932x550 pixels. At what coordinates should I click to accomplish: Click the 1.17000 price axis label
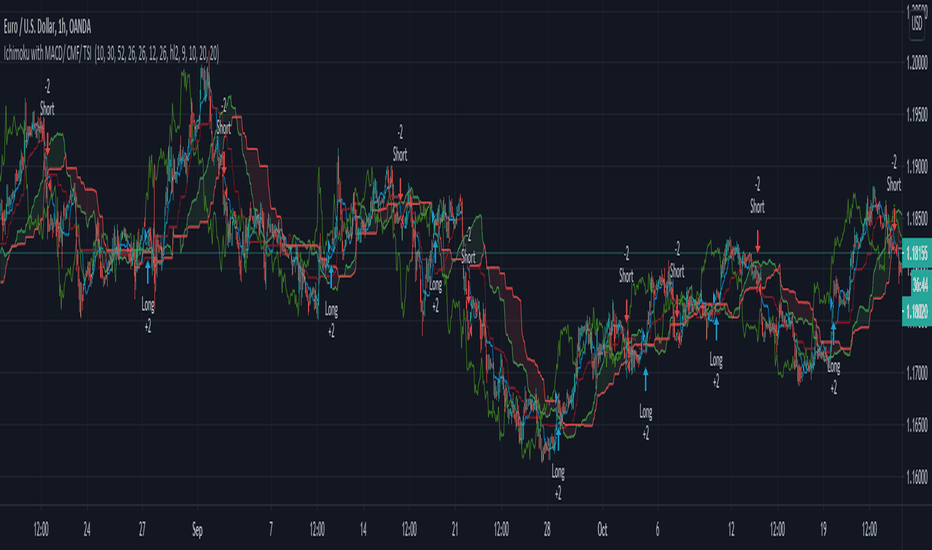point(917,373)
